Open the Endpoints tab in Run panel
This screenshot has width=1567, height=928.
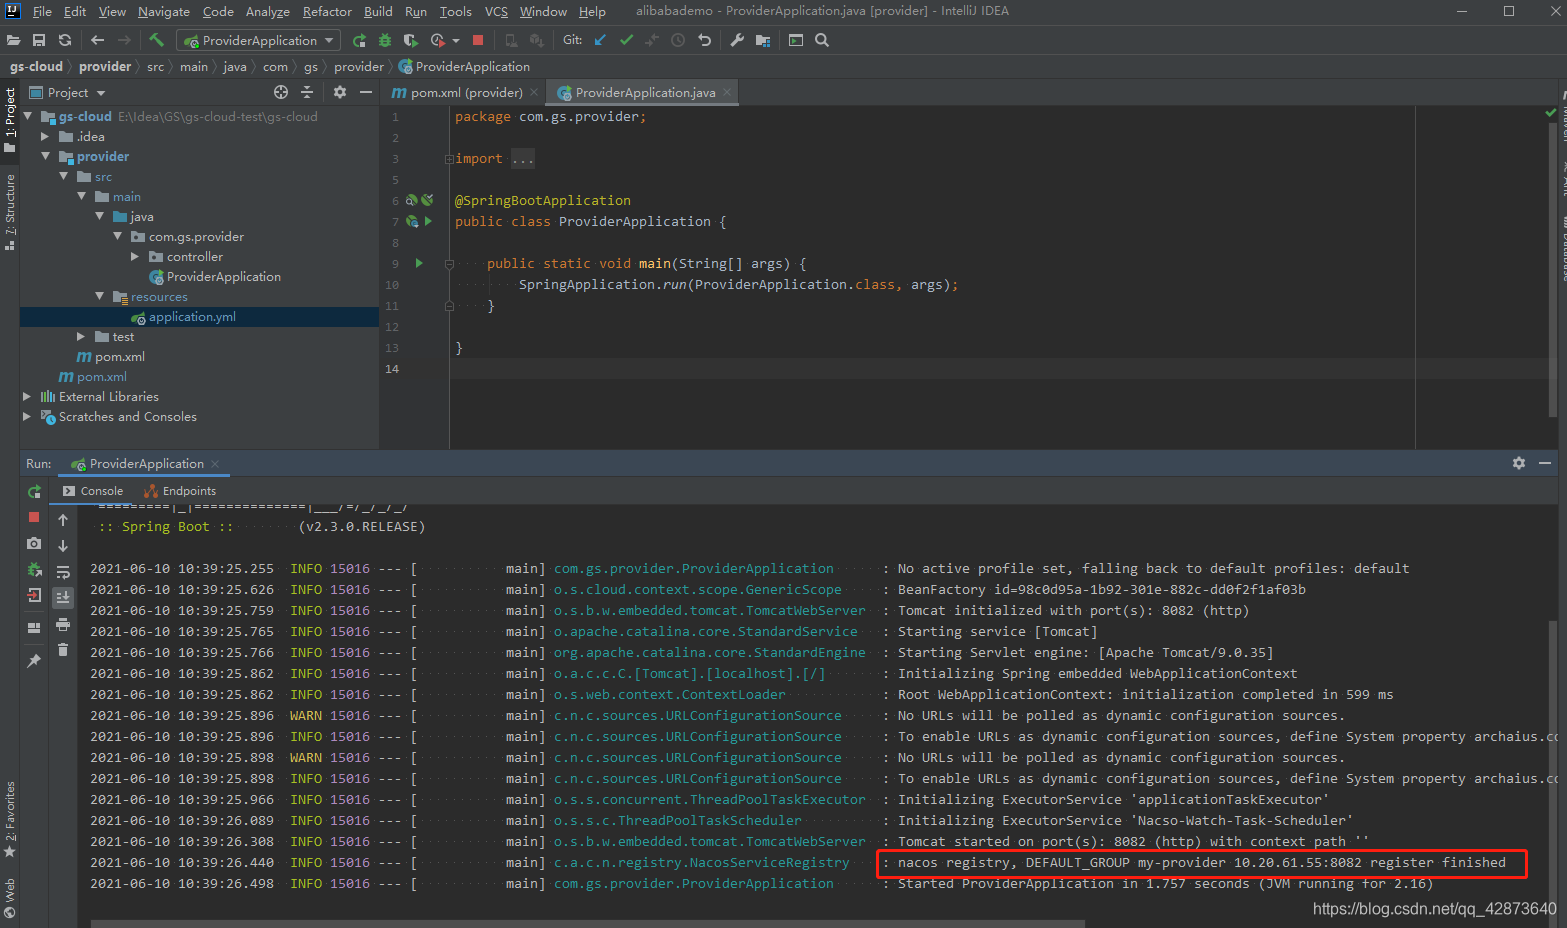tap(180, 491)
